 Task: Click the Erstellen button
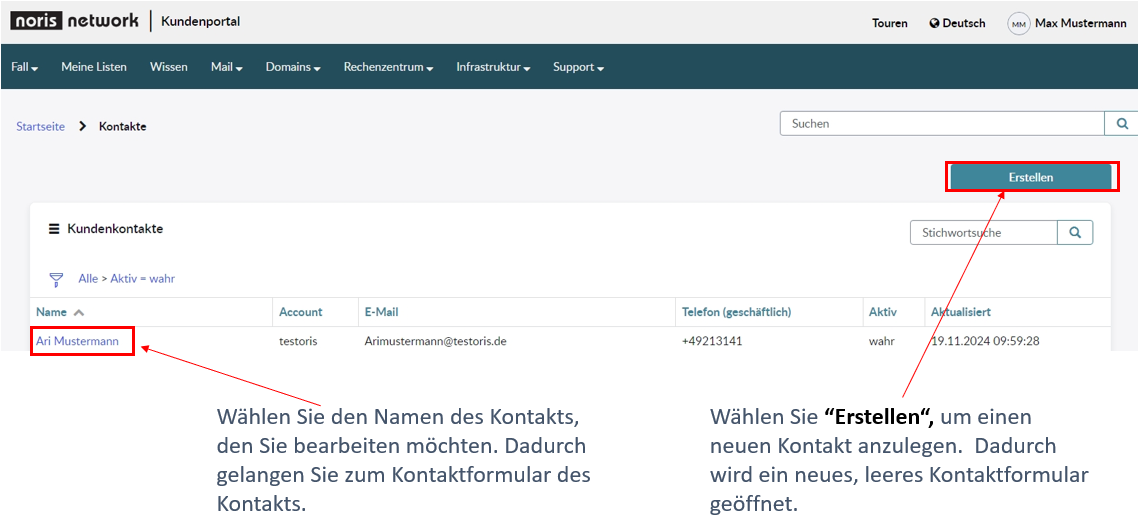click(1031, 177)
